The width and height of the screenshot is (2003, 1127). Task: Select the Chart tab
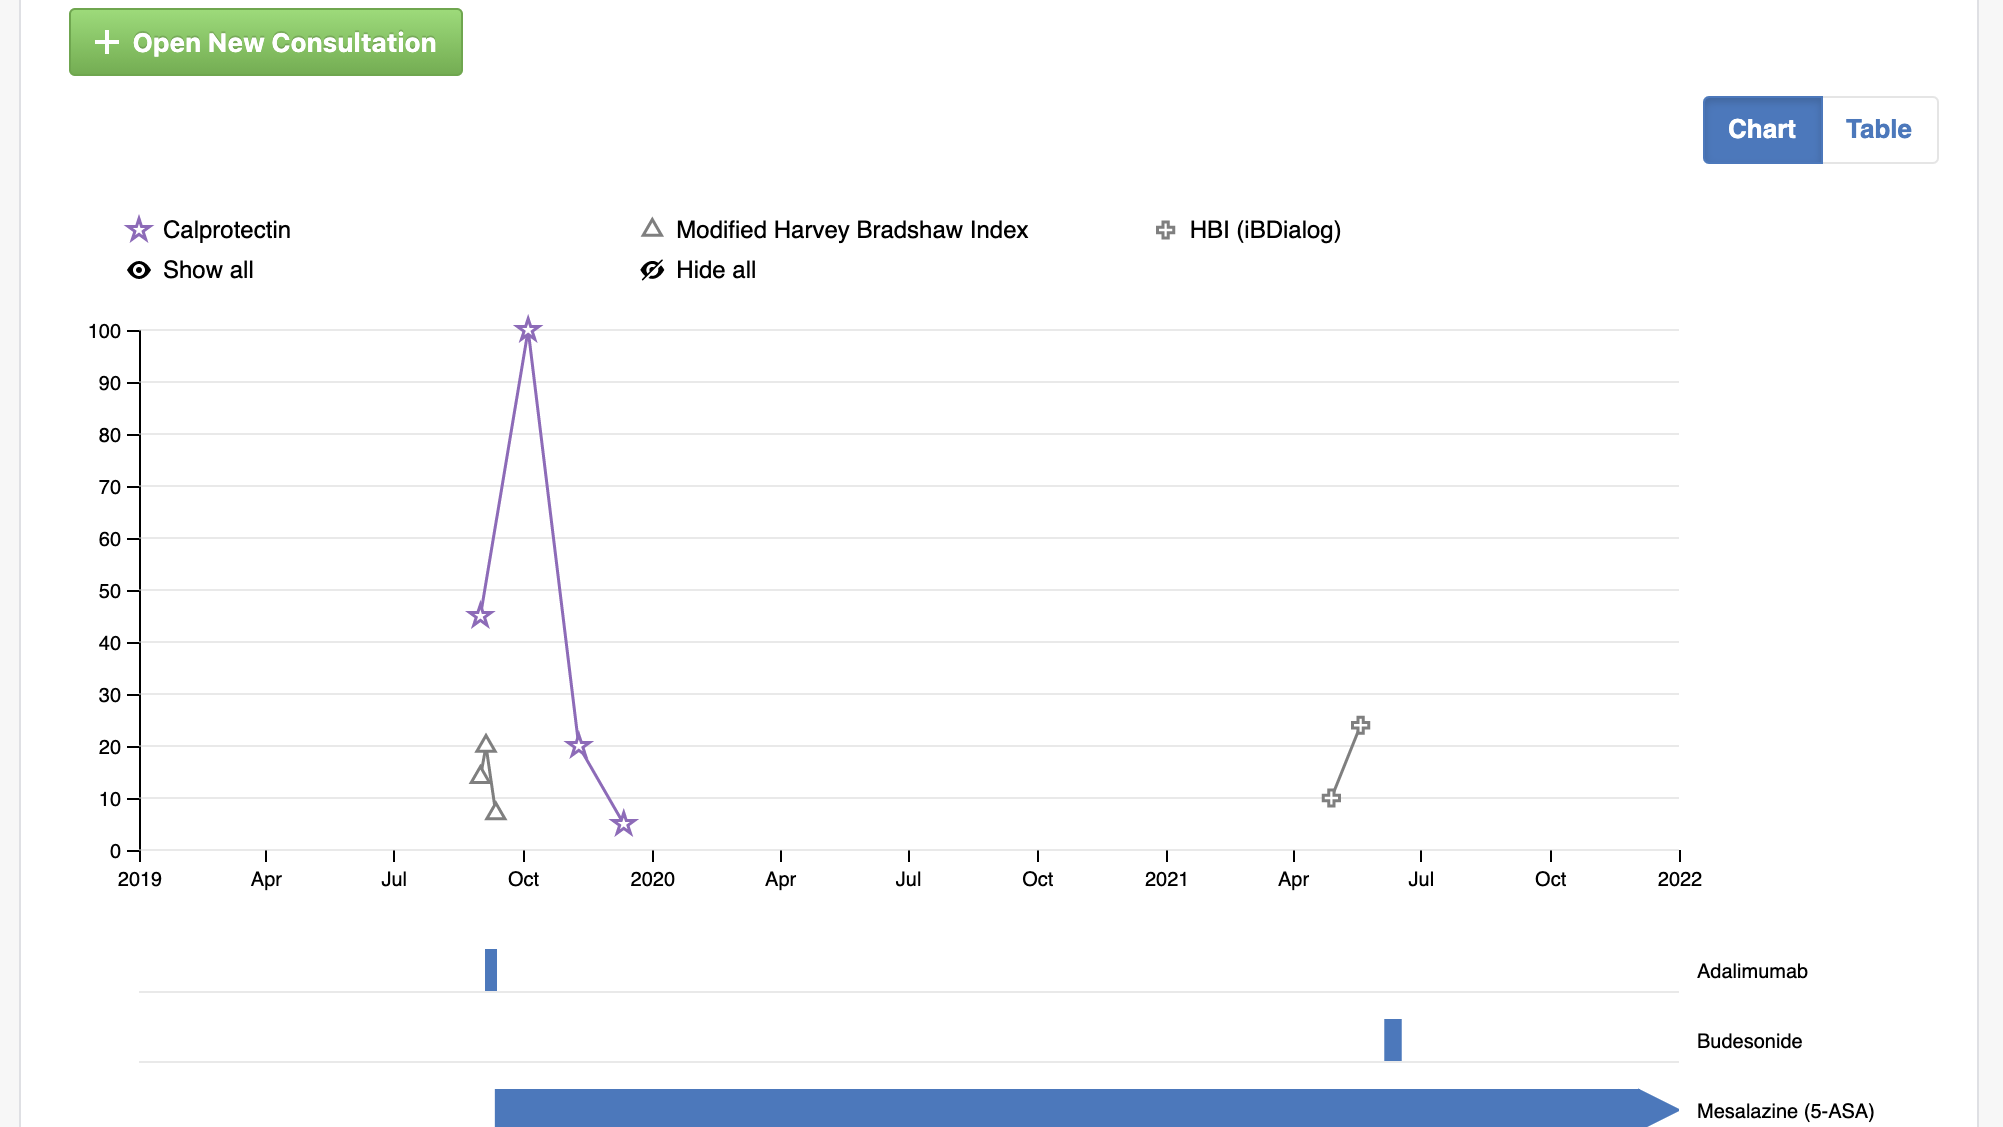pyautogui.click(x=1761, y=129)
